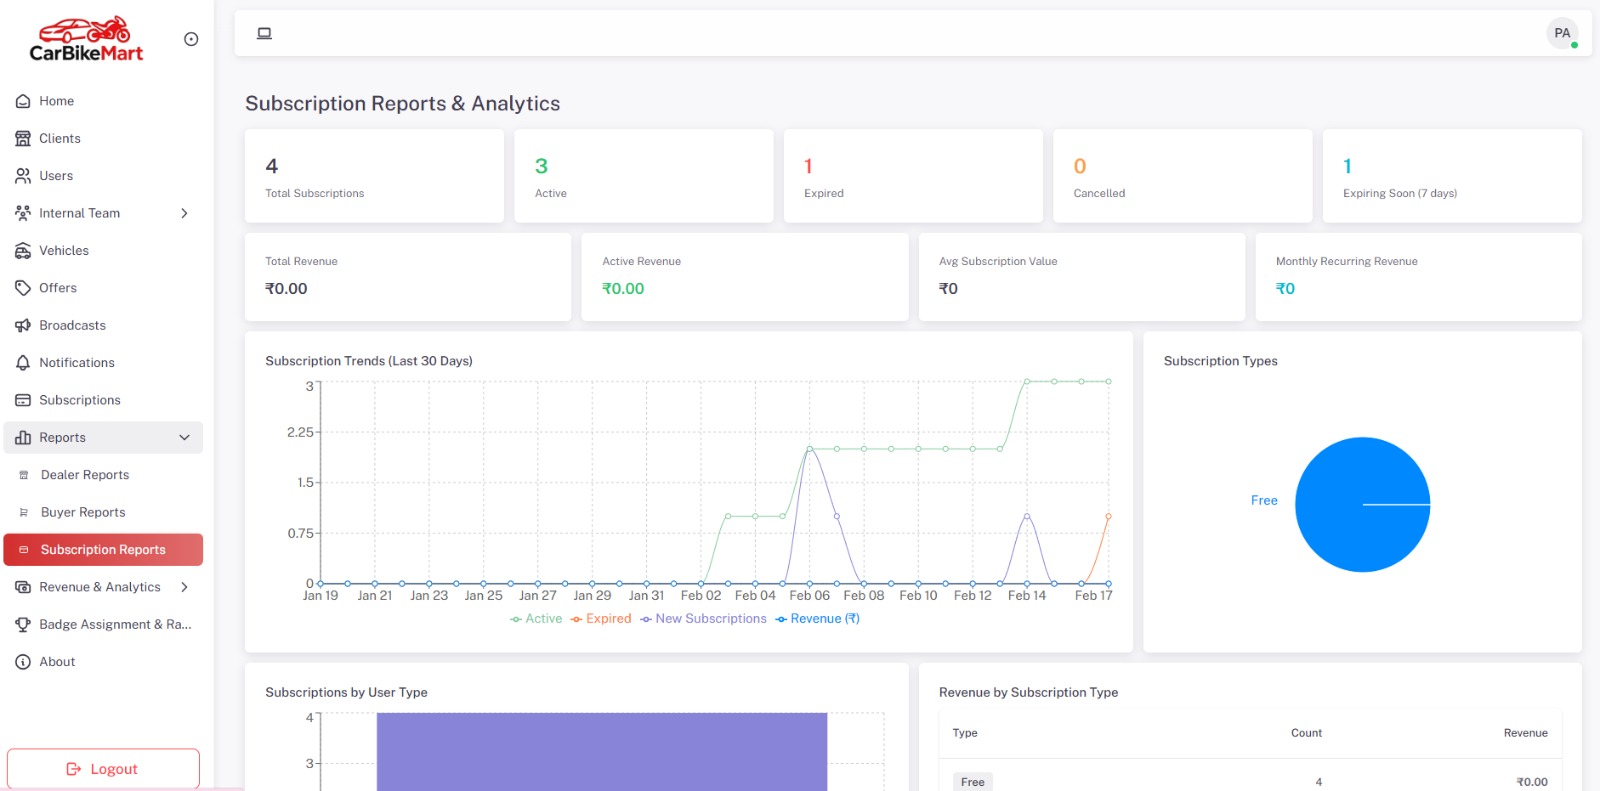Click the Revenue & Analytics icon
This screenshot has height=791, width=1600.
23,587
